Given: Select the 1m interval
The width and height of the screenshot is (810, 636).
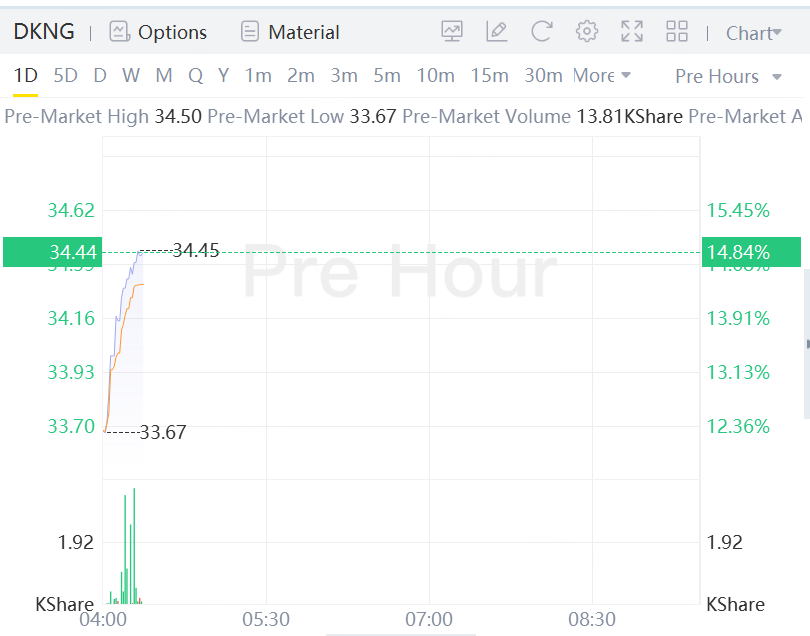Looking at the screenshot, I should tap(258, 76).
